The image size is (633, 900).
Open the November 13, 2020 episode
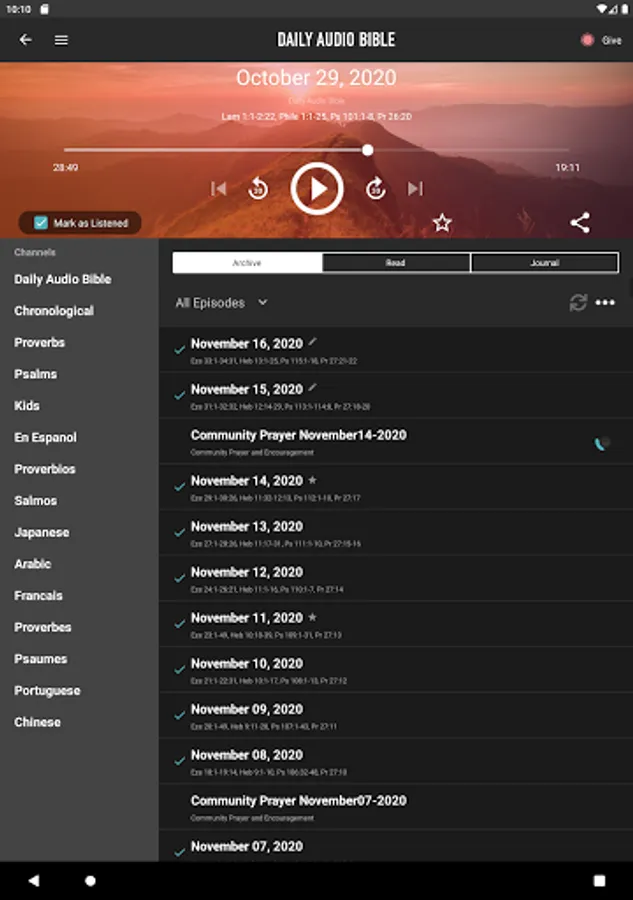396,533
